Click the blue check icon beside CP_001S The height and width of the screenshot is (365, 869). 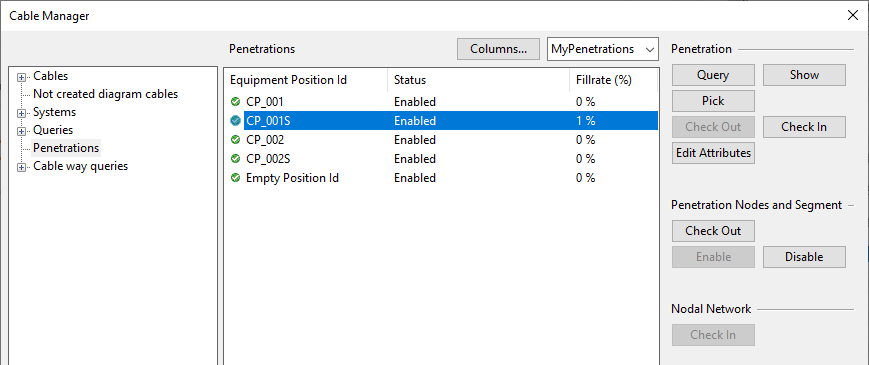[x=236, y=120]
